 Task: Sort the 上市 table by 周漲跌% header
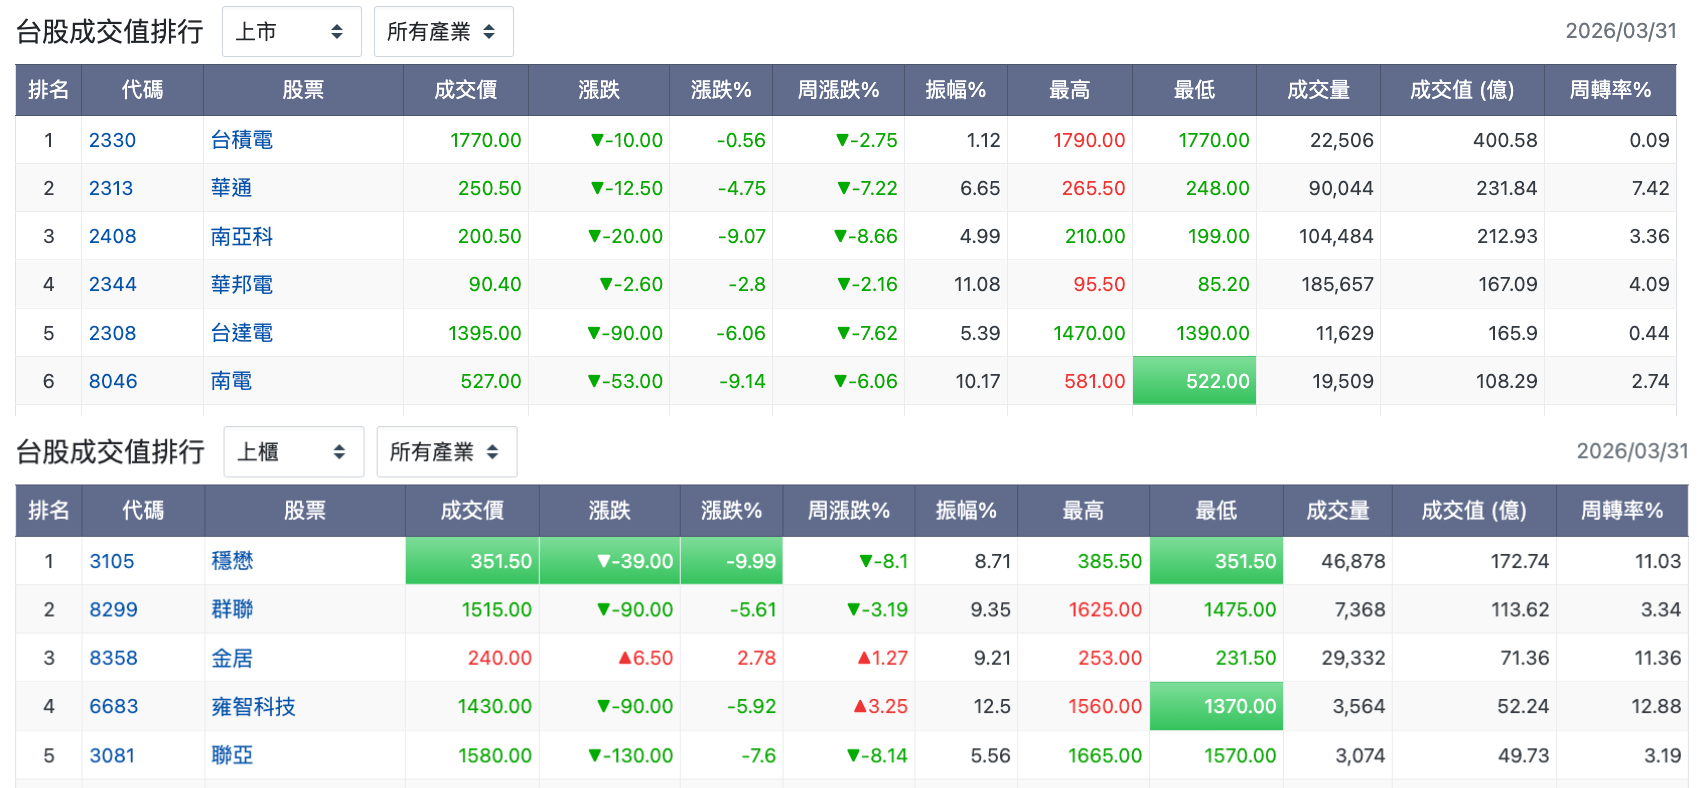tap(838, 90)
